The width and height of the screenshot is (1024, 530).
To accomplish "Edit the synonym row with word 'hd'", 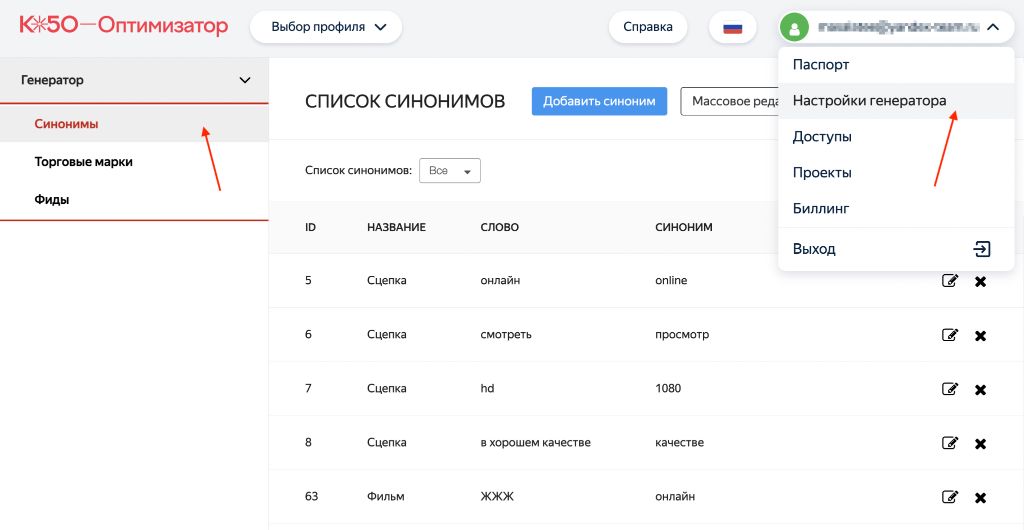I will 949,389.
